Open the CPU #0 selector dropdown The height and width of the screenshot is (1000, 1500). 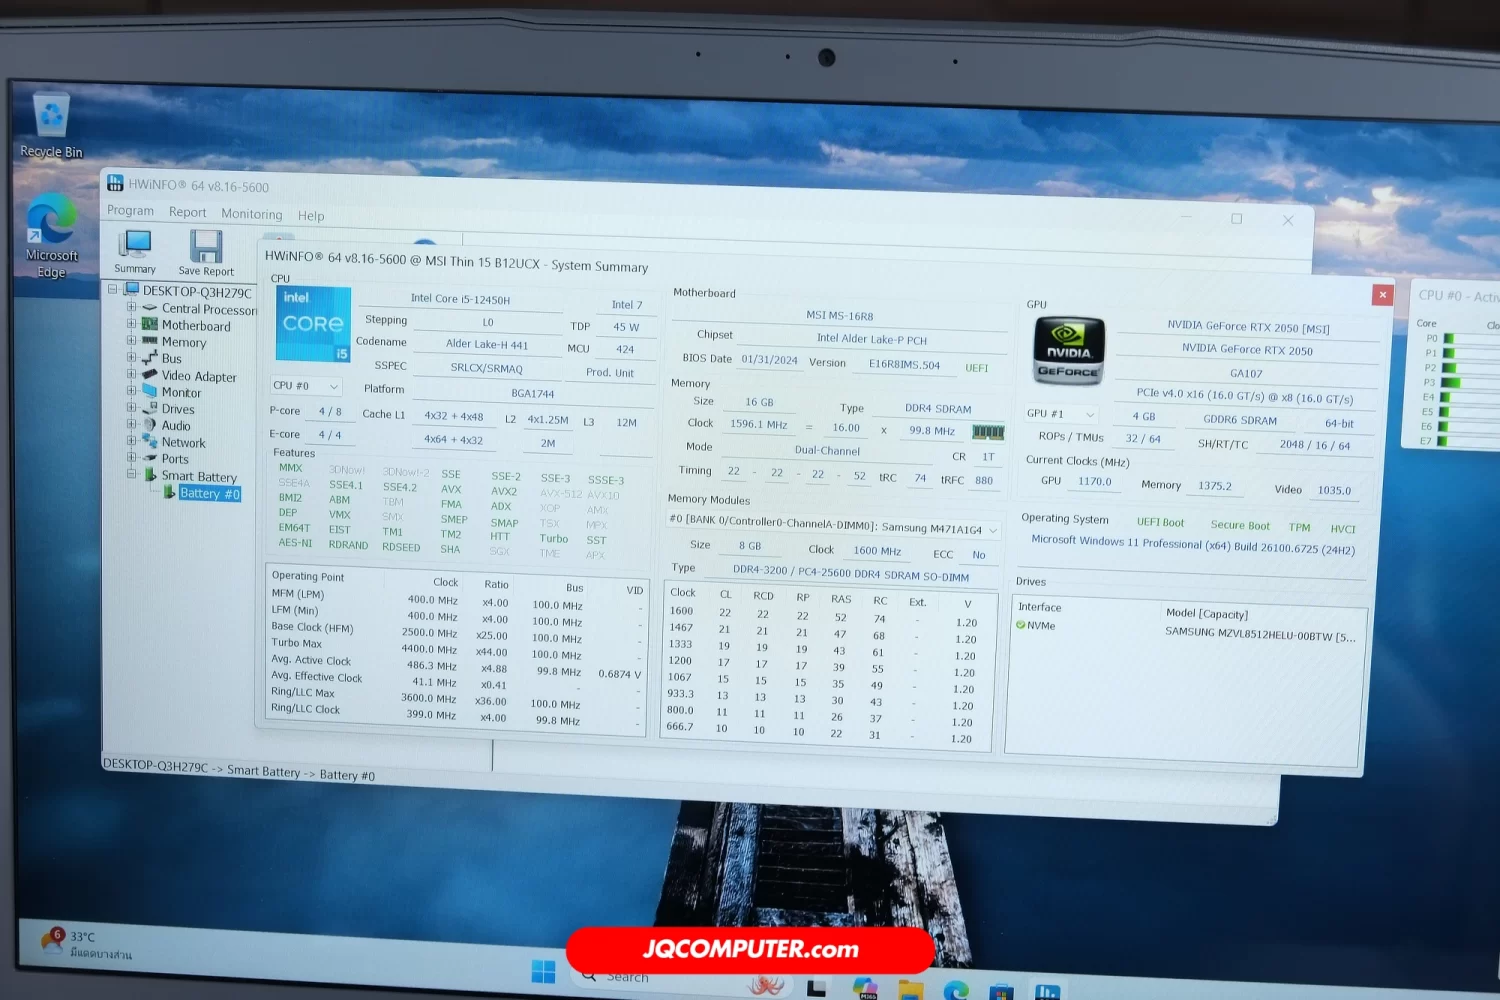[306, 386]
